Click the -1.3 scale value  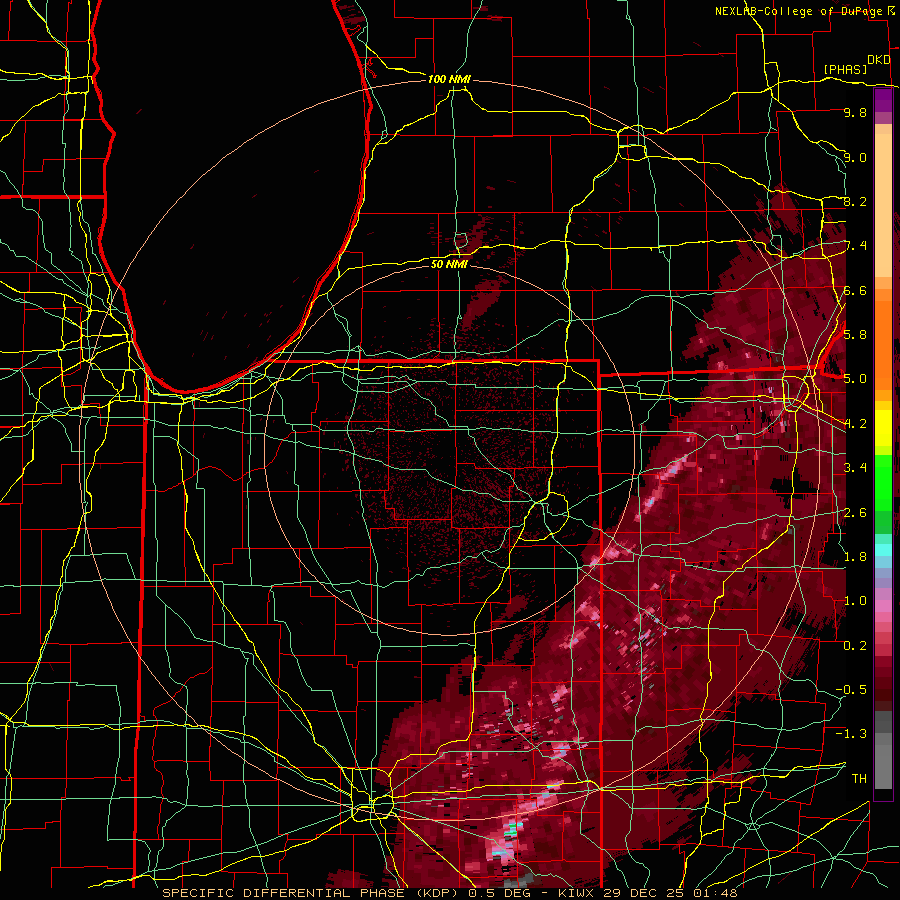pos(851,734)
